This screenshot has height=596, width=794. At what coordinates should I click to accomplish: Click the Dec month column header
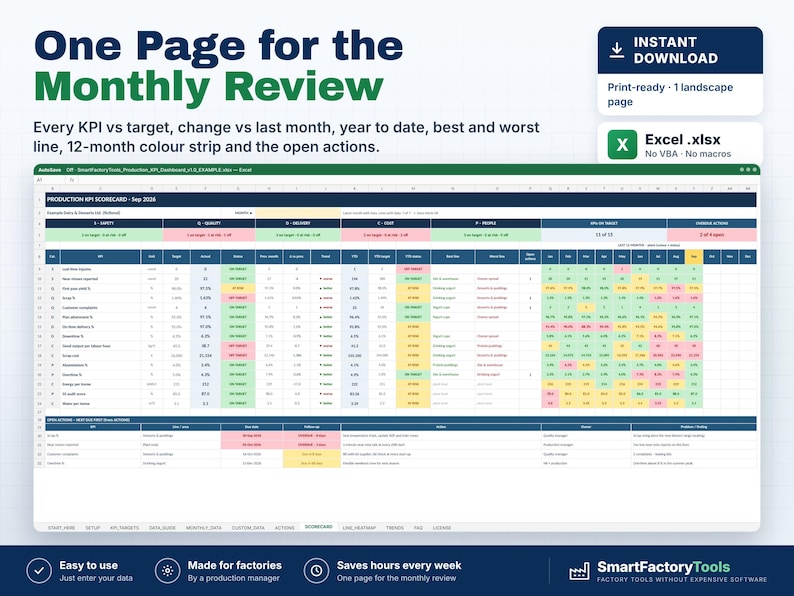pyautogui.click(x=747, y=257)
